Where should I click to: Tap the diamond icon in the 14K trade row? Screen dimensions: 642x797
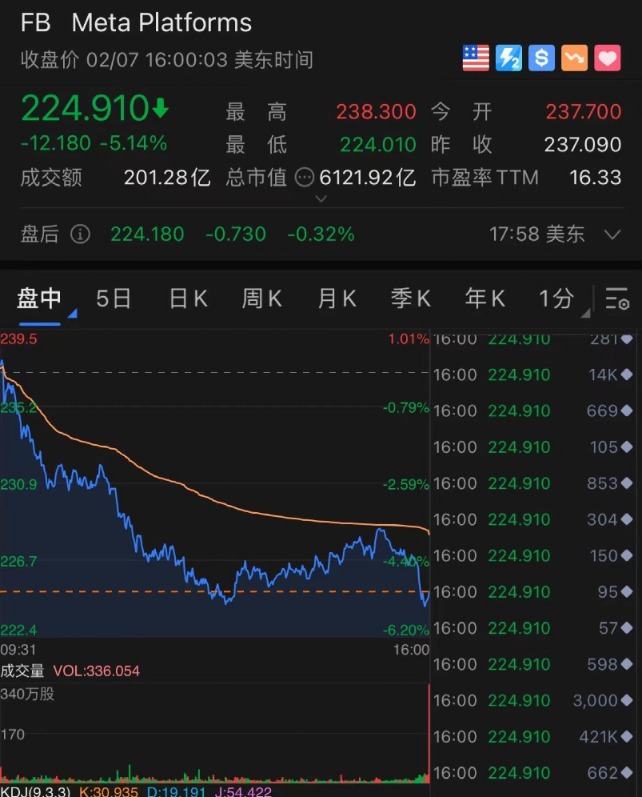pos(627,375)
